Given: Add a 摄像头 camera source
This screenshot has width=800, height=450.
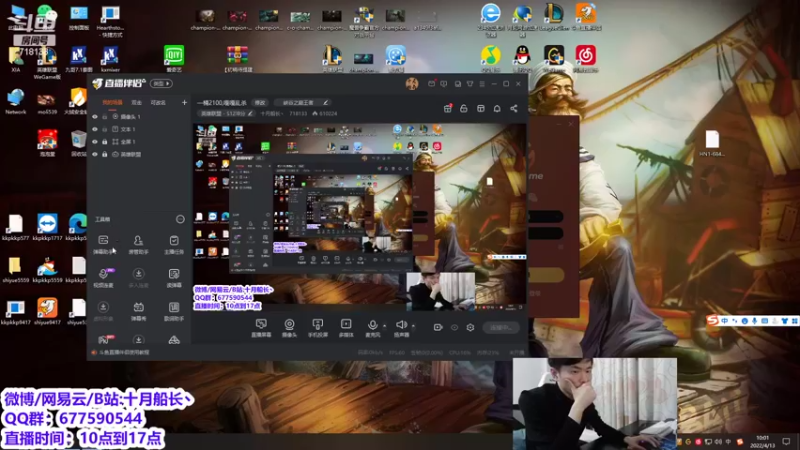Looking at the screenshot, I should [289, 328].
